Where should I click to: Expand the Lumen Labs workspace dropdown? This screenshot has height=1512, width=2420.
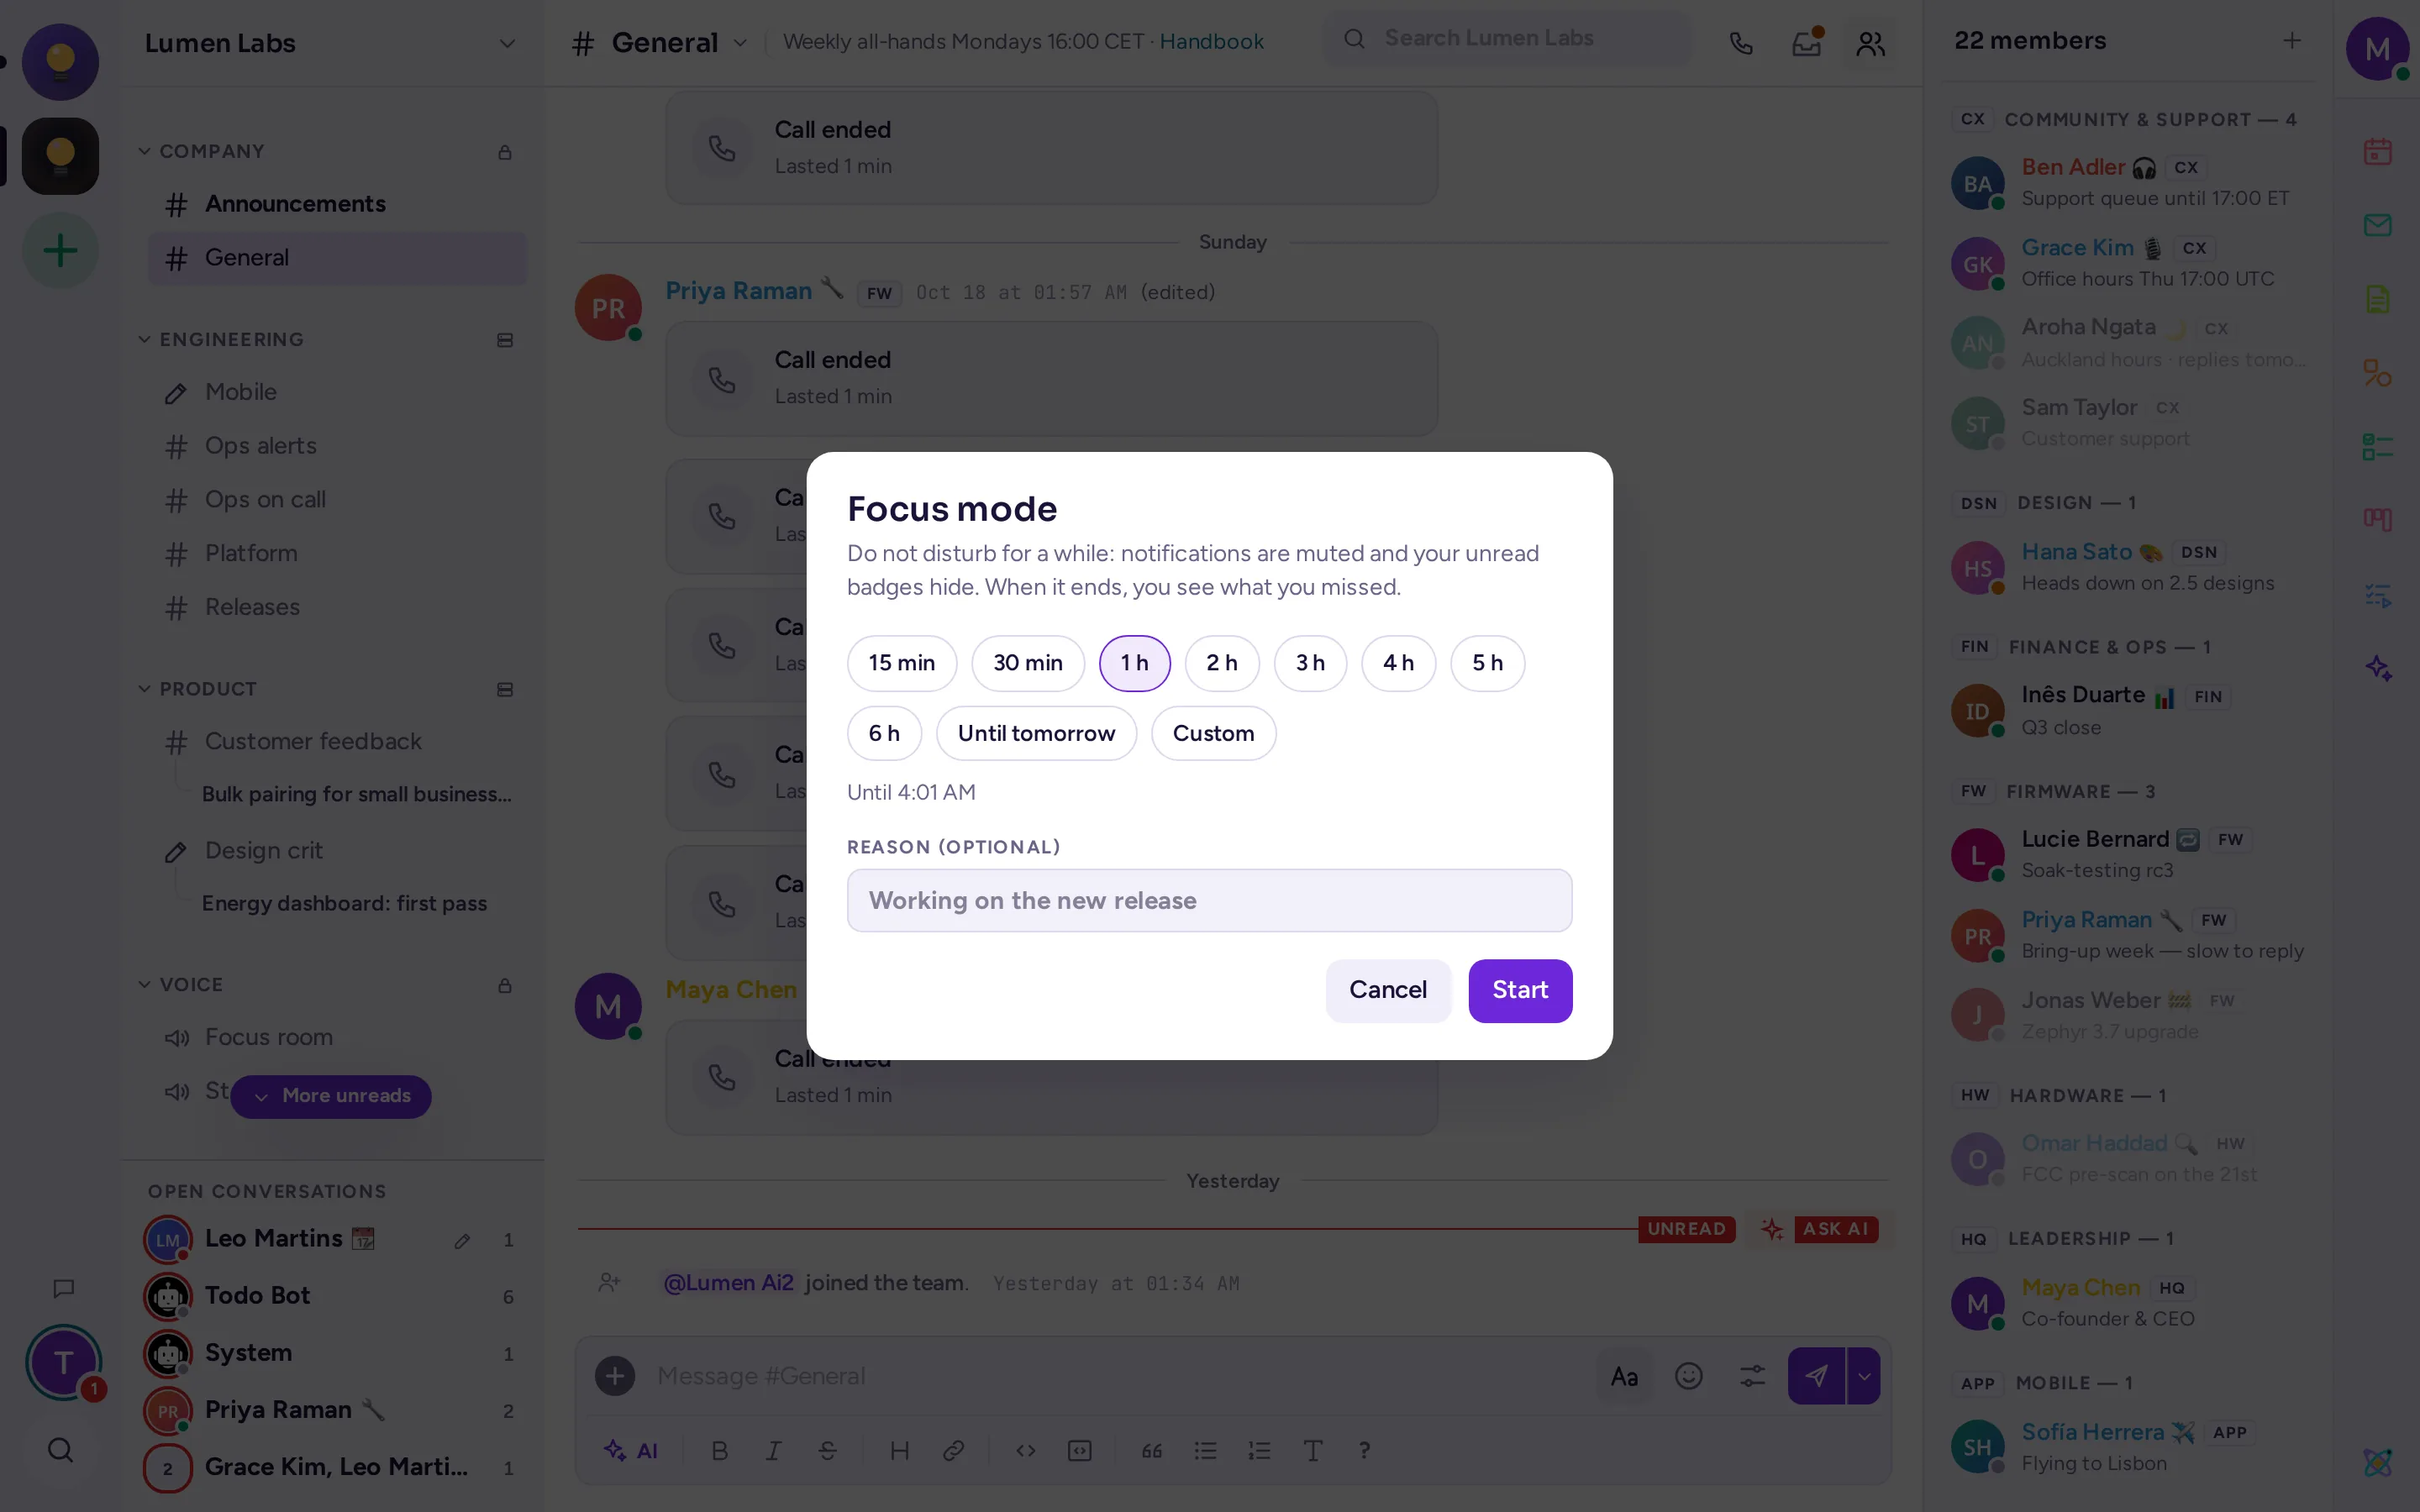point(507,43)
